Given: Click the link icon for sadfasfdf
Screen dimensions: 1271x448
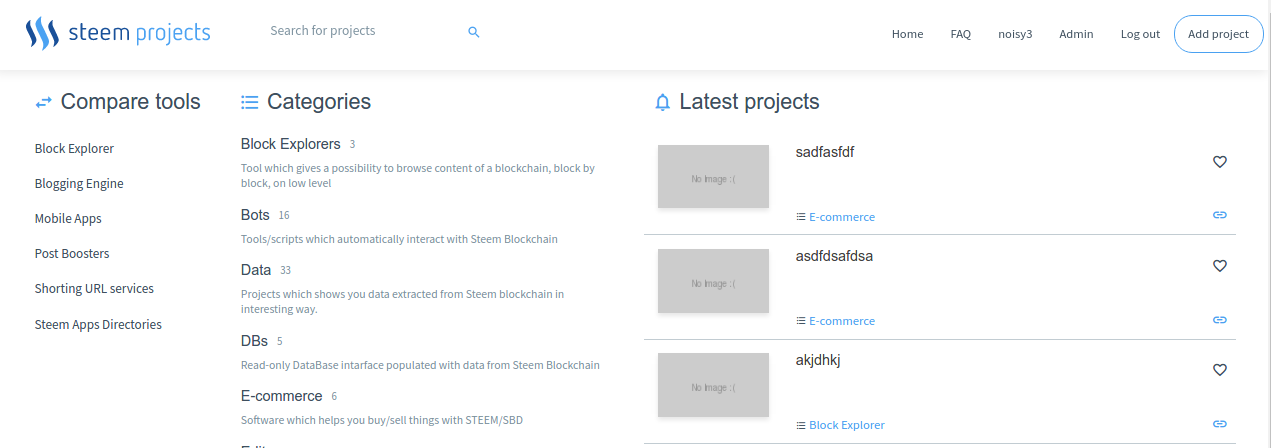Looking at the screenshot, I should point(1219,215).
